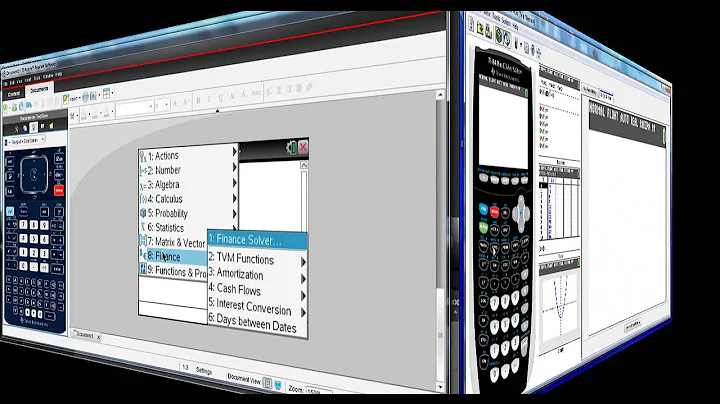720x404 pixels.
Task: Switch to the Documents tab
Action: (x=39, y=90)
